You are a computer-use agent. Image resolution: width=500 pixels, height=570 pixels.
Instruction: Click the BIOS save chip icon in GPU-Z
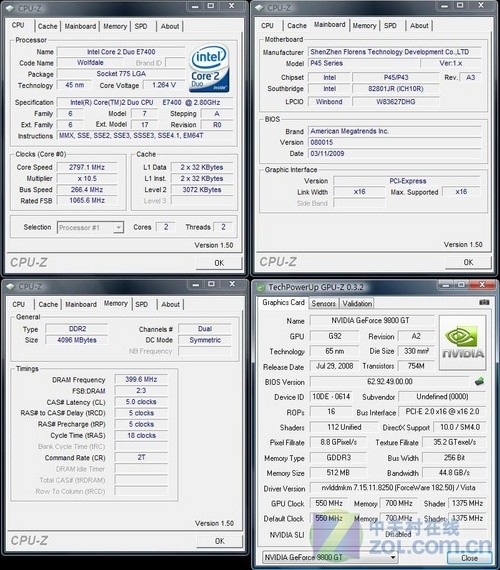(480, 381)
